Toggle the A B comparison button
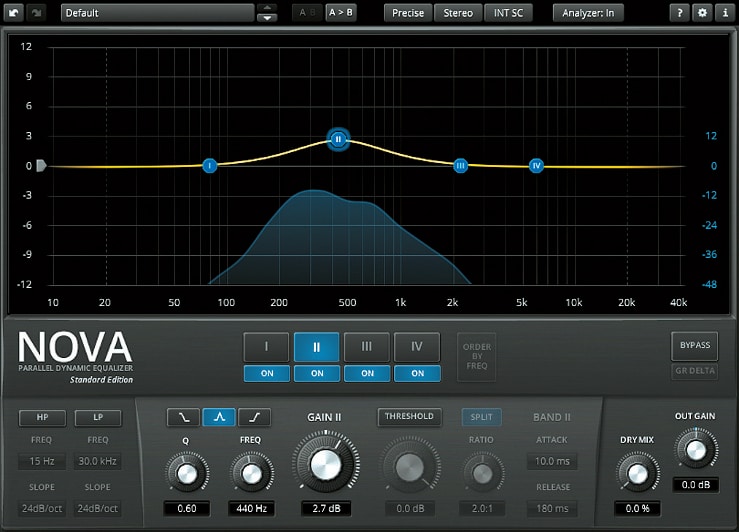The image size is (739, 532). pyautogui.click(x=307, y=13)
